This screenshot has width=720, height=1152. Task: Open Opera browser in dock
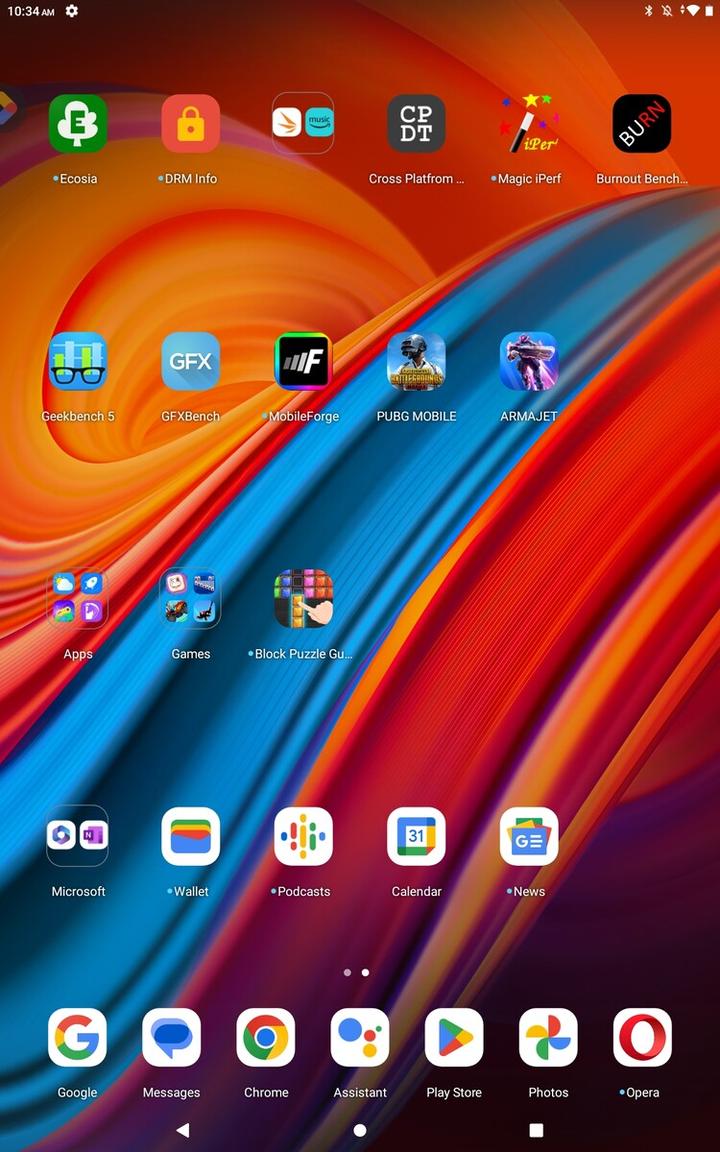tap(642, 1037)
